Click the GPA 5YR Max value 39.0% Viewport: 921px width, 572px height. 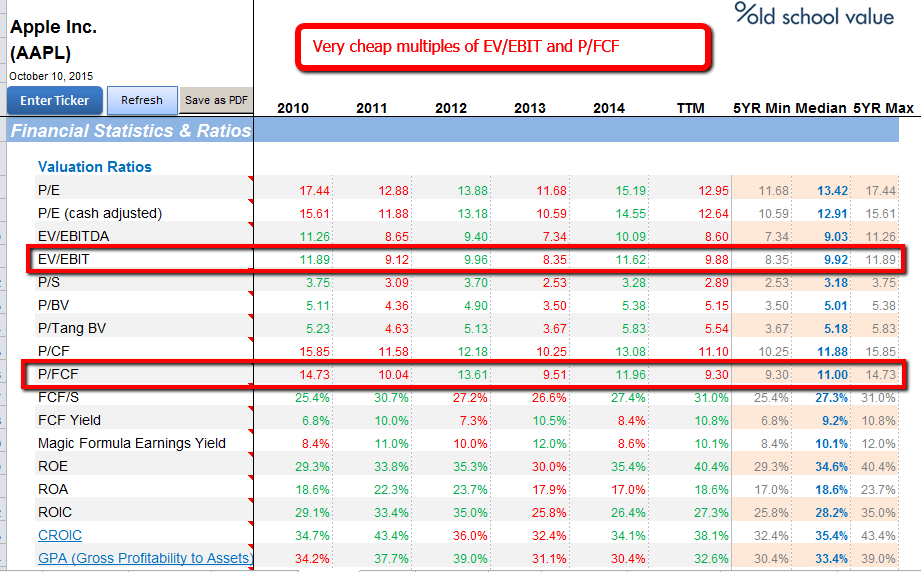pyautogui.click(x=878, y=559)
